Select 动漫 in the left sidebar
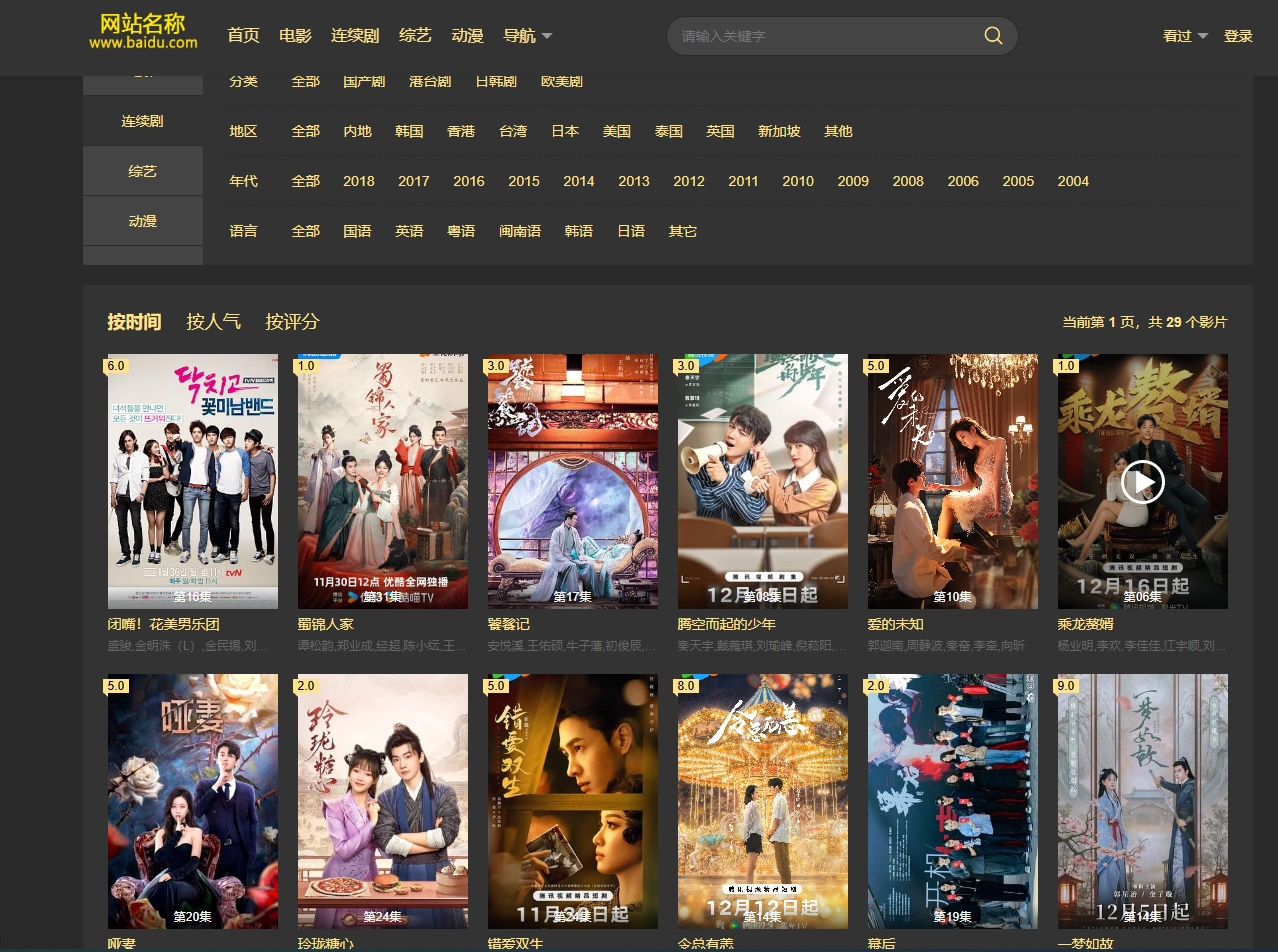The image size is (1278, 952). pyautogui.click(x=143, y=221)
